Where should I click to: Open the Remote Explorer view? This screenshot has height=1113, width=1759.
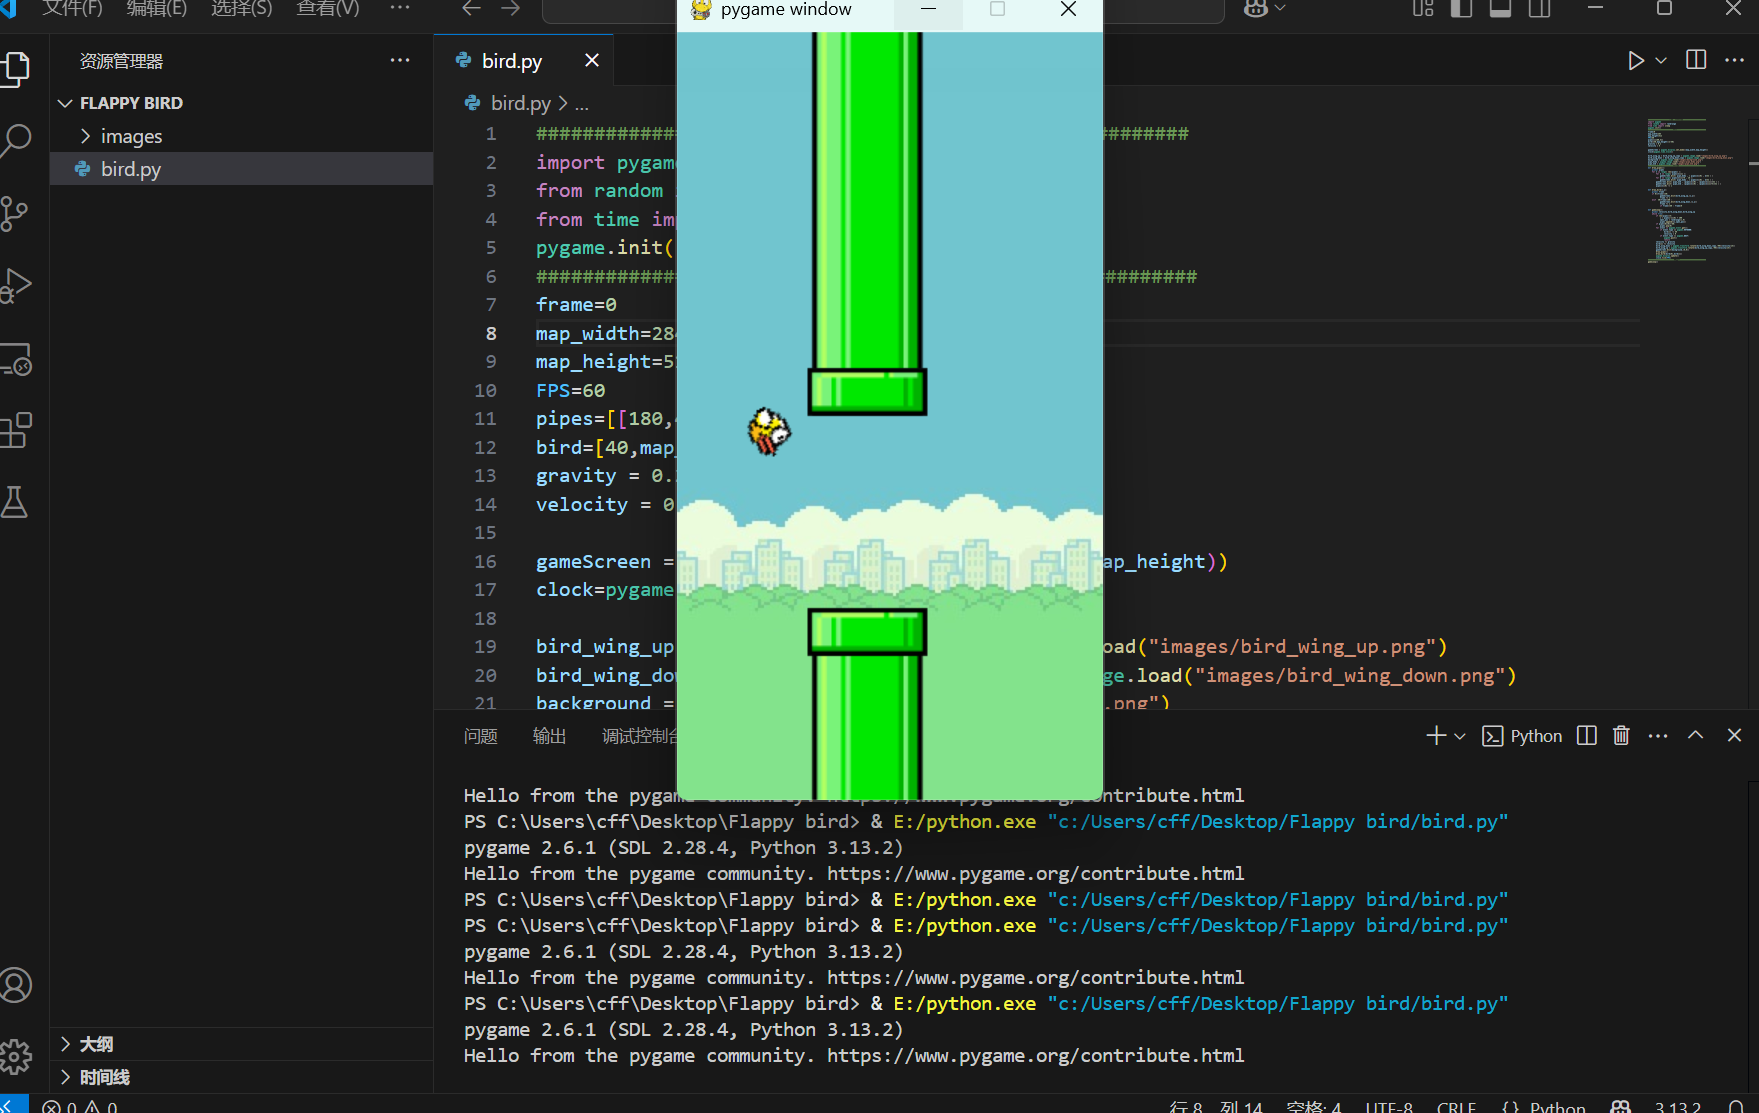(15, 358)
